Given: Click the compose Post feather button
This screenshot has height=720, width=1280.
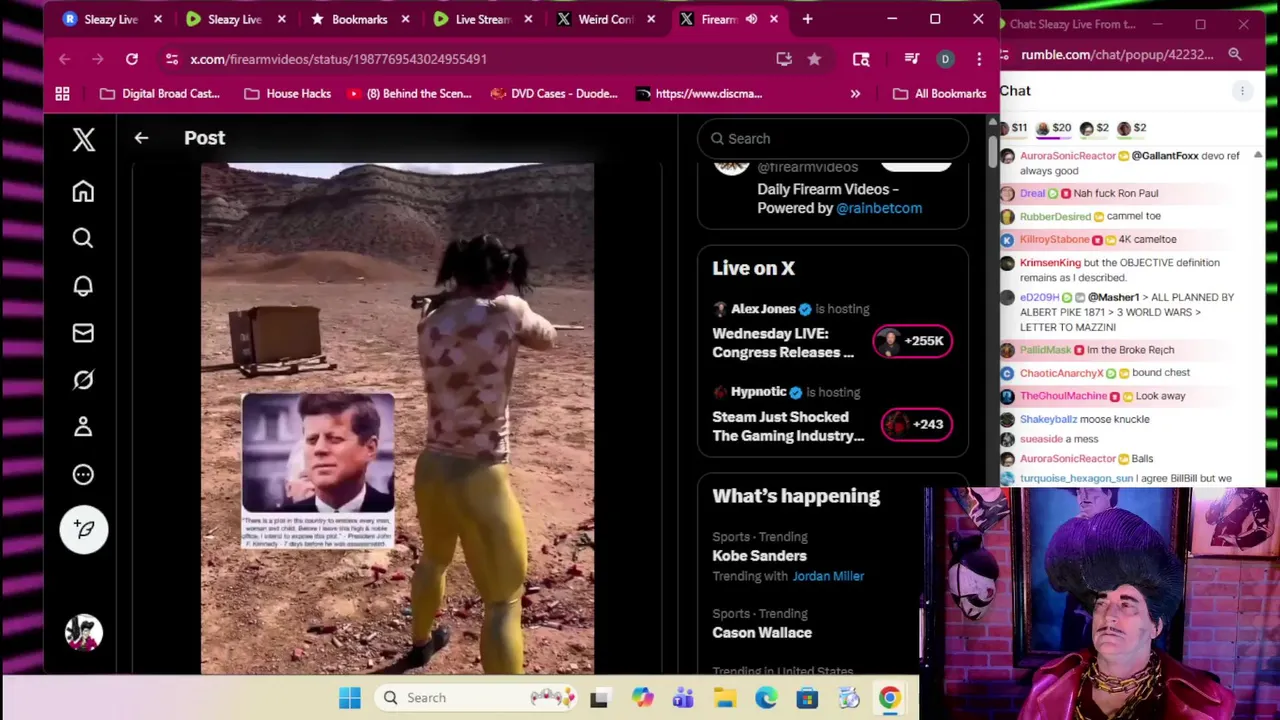Looking at the screenshot, I should 83,529.
